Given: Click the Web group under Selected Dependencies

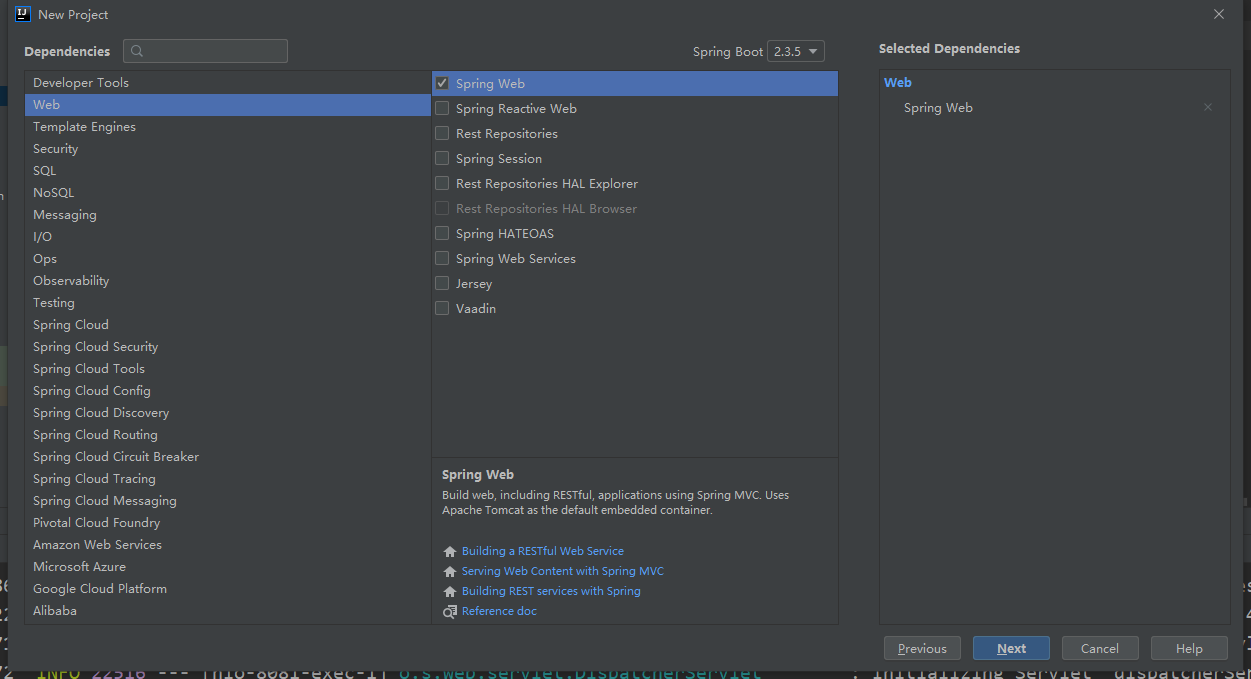Looking at the screenshot, I should click(x=898, y=83).
